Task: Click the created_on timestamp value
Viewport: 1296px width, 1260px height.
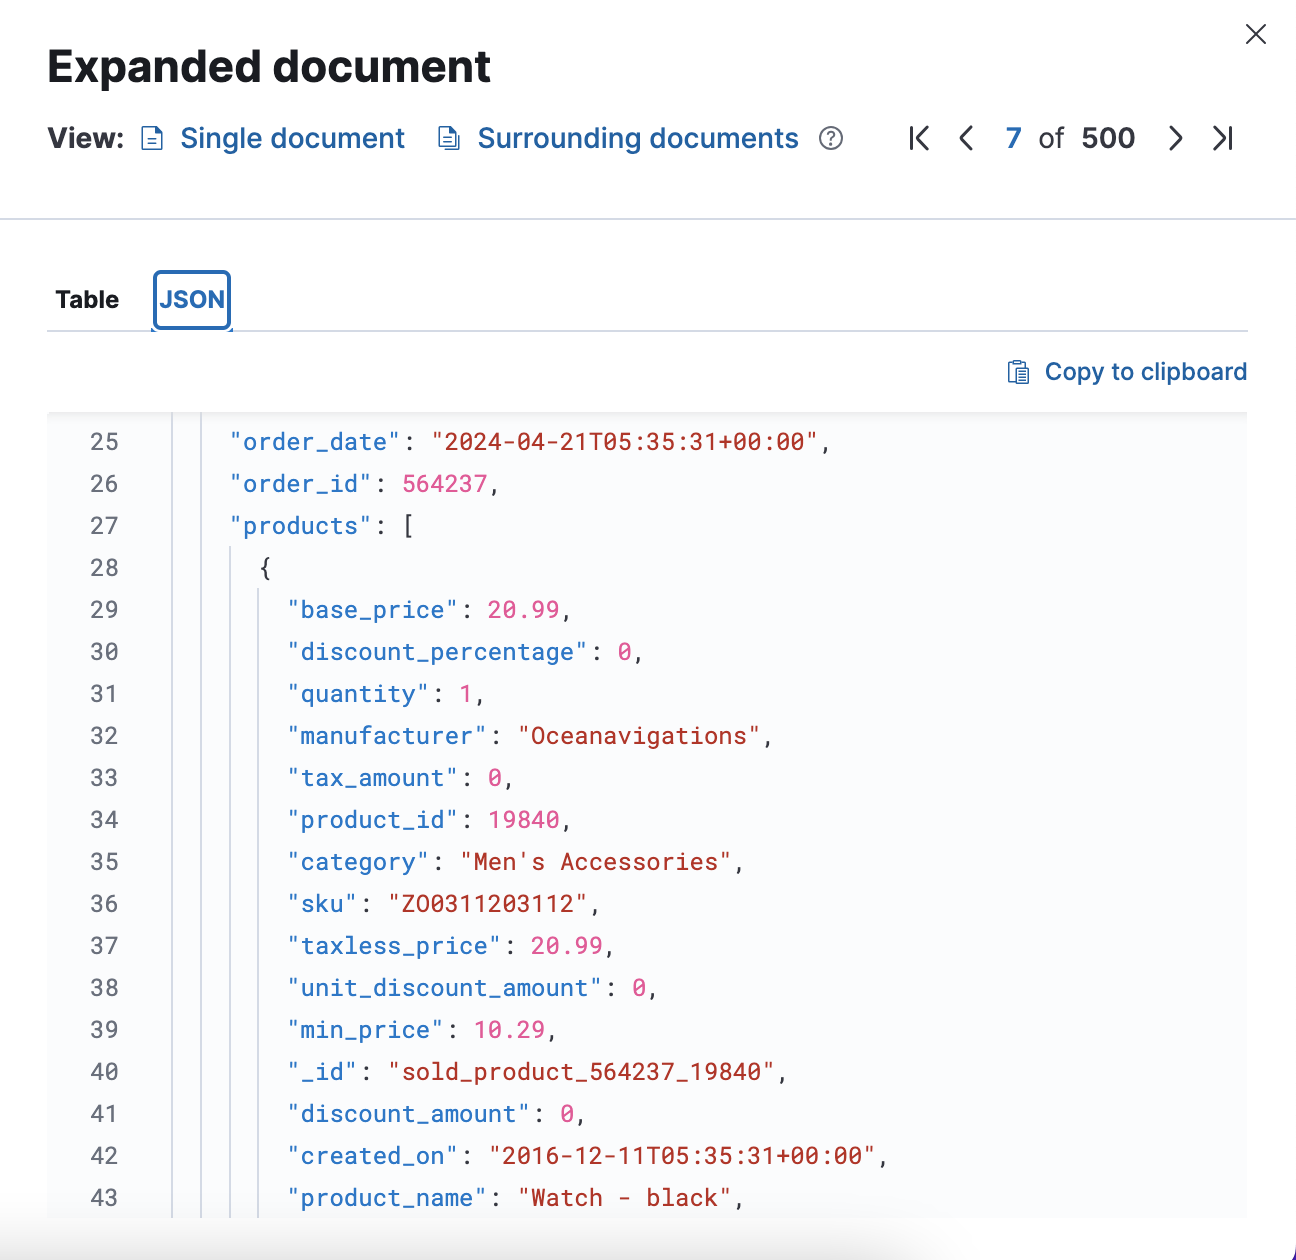Action: tap(683, 1156)
